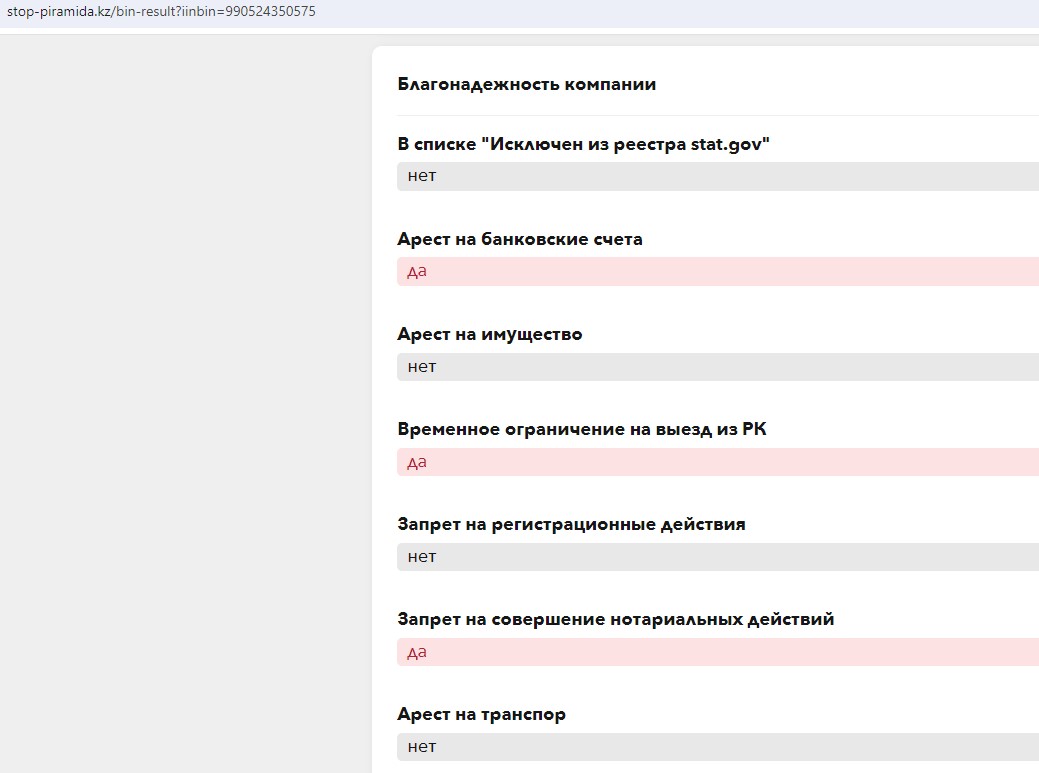Click the 'нет' field under registration actions ban

click(x=716, y=557)
